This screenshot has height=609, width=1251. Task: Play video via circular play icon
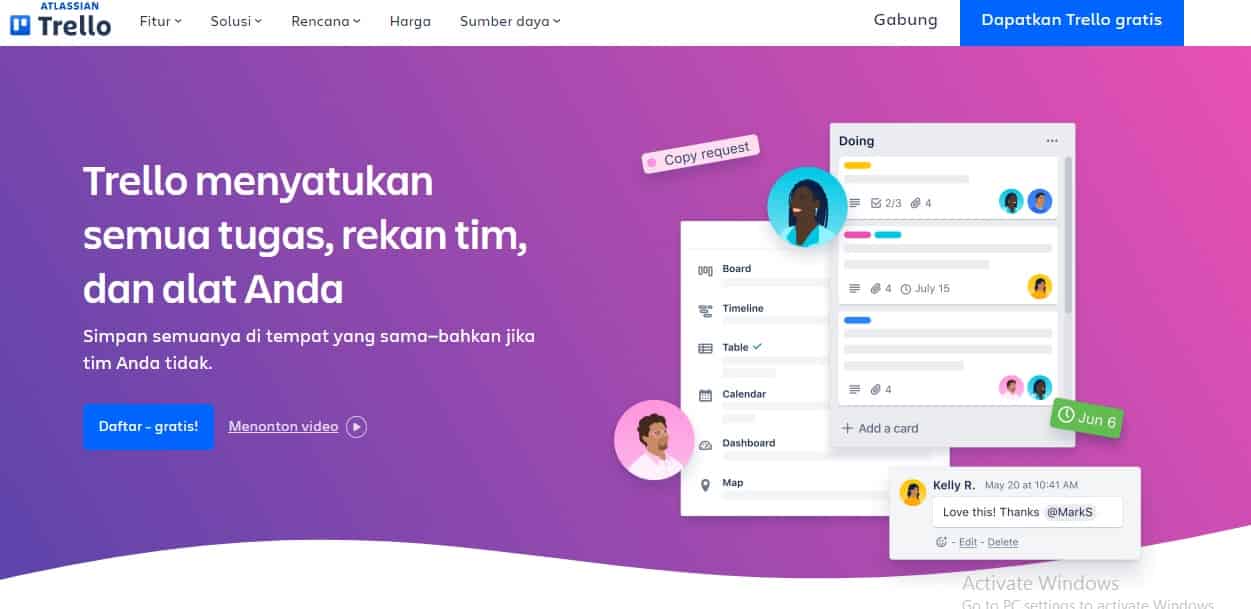(x=357, y=427)
